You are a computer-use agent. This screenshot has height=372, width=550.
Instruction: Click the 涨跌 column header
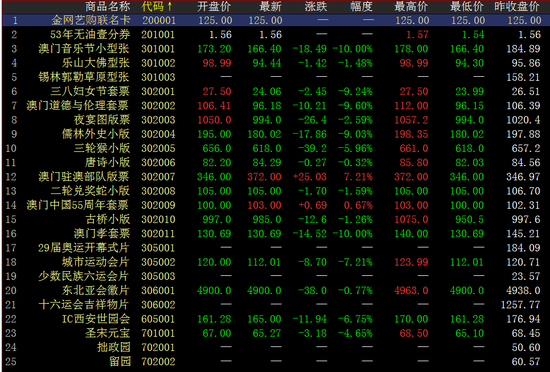(x=316, y=6)
